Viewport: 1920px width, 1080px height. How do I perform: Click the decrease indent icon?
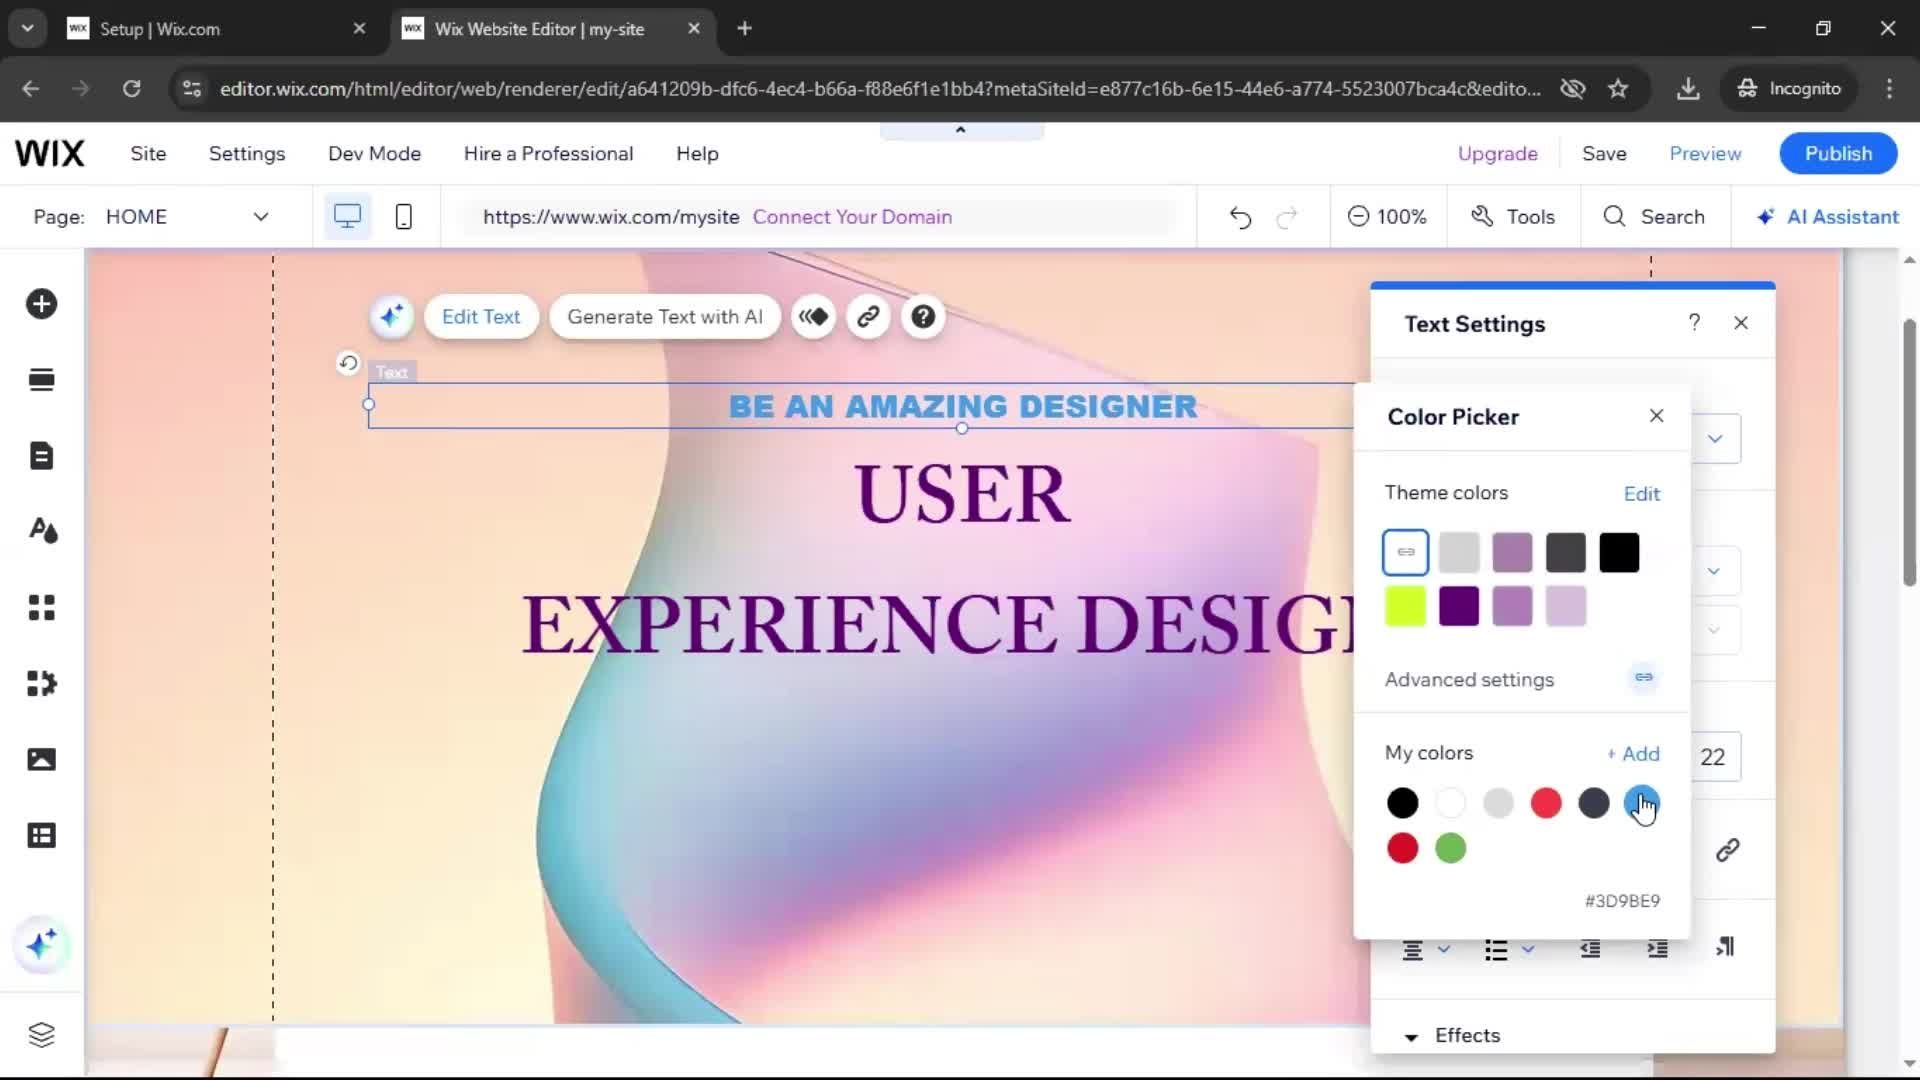(1590, 949)
